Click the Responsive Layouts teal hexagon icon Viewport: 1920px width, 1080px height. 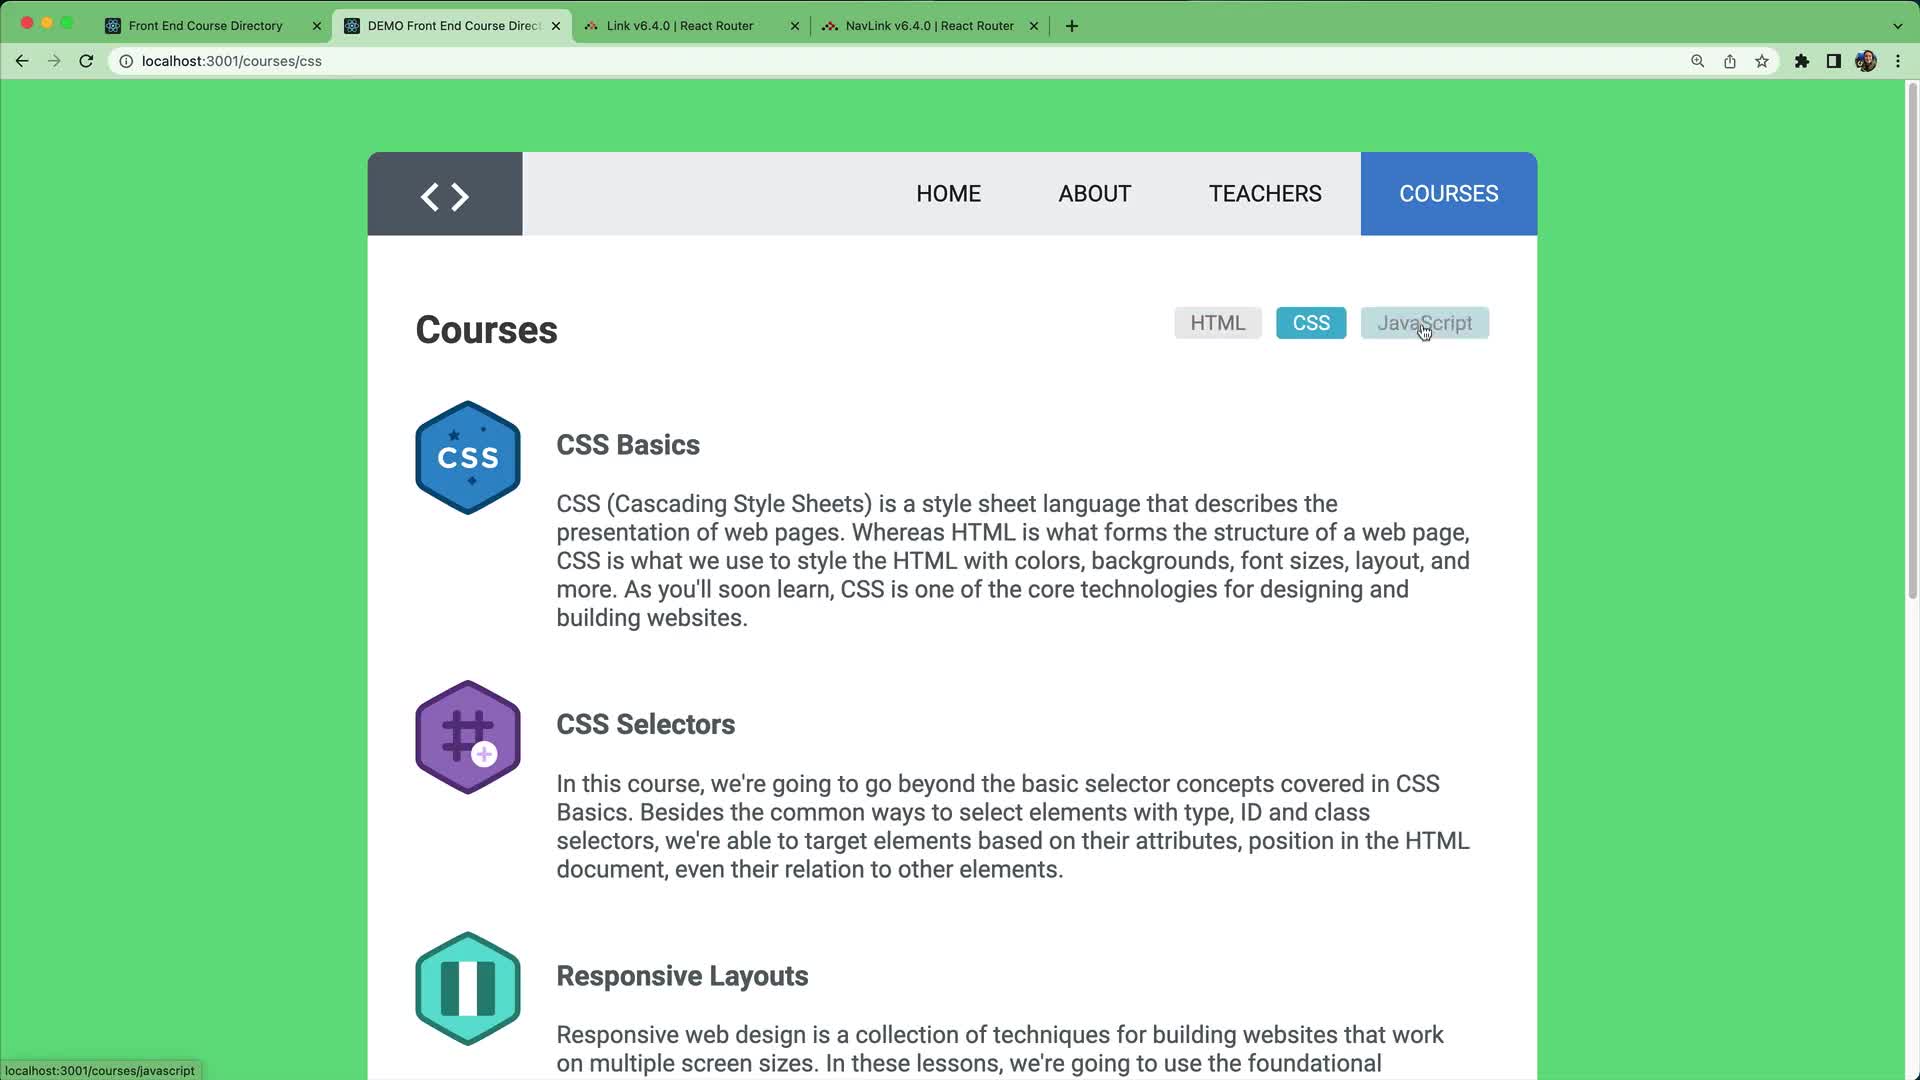467,988
